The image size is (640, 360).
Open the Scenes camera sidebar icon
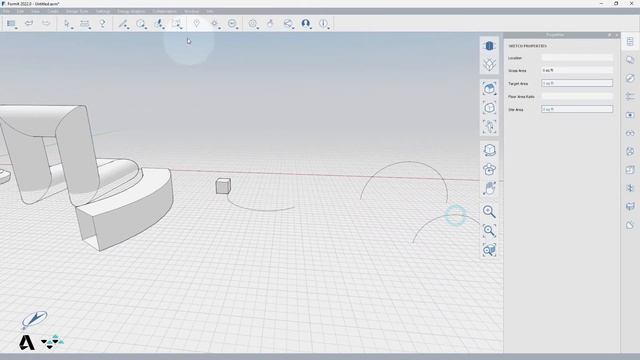click(x=630, y=115)
